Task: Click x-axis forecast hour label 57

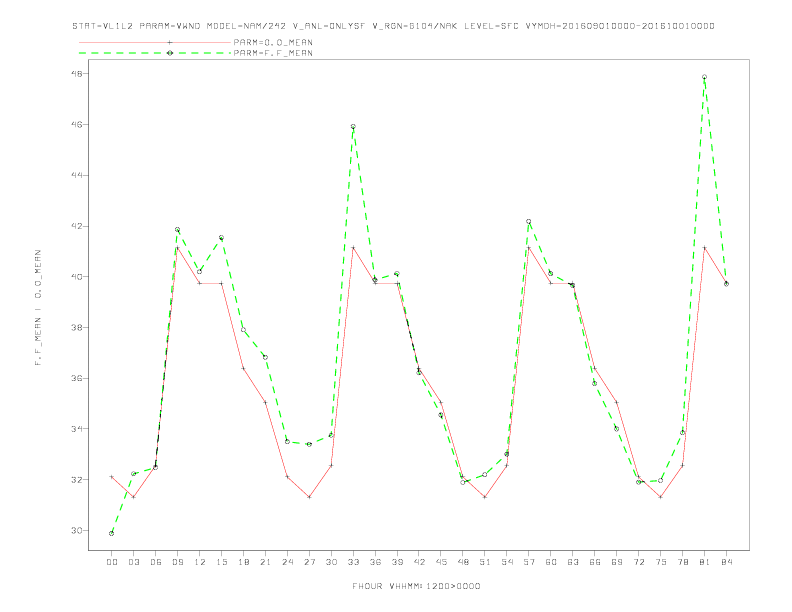Action: [529, 562]
